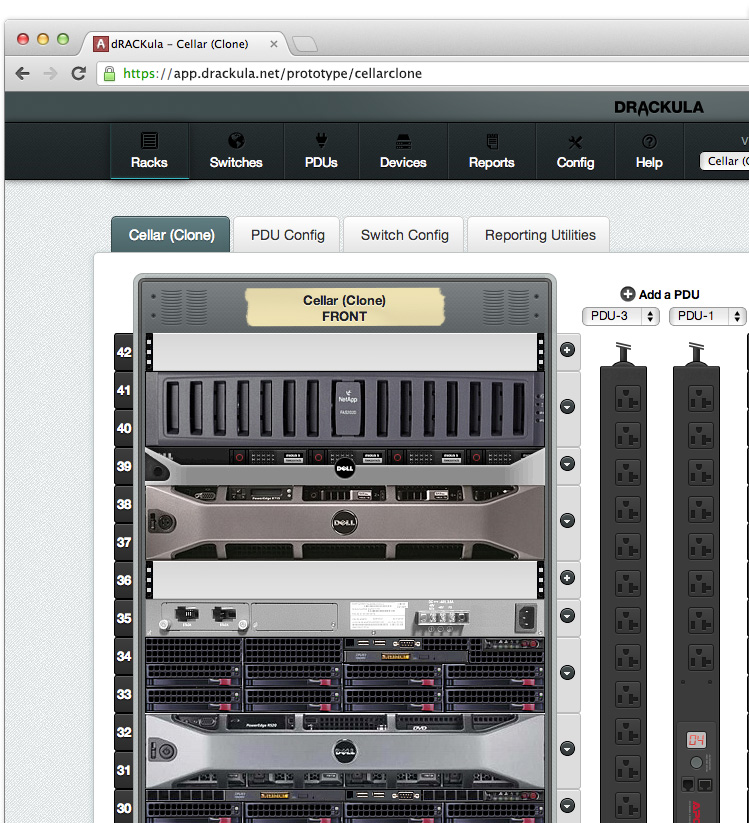The width and height of the screenshot is (749, 823).
Task: Open Devices server icon
Action: tap(403, 141)
